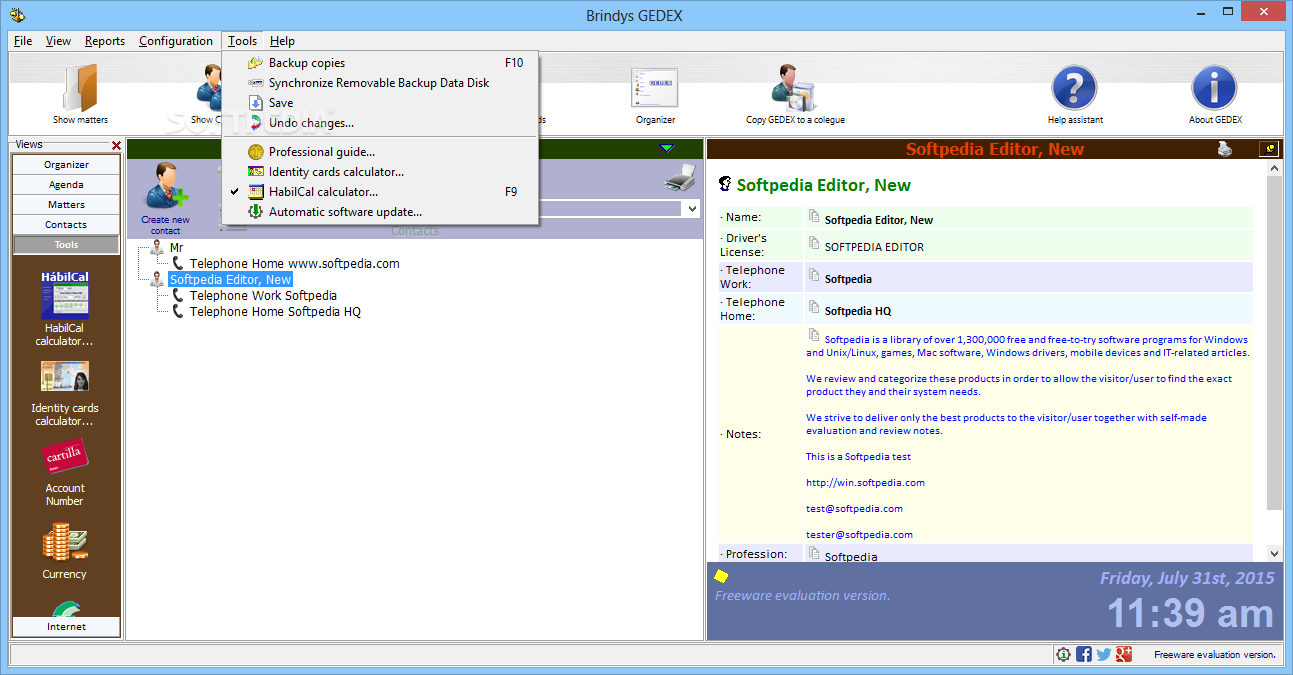Open the View menu
This screenshot has height=675, width=1293.
click(58, 41)
